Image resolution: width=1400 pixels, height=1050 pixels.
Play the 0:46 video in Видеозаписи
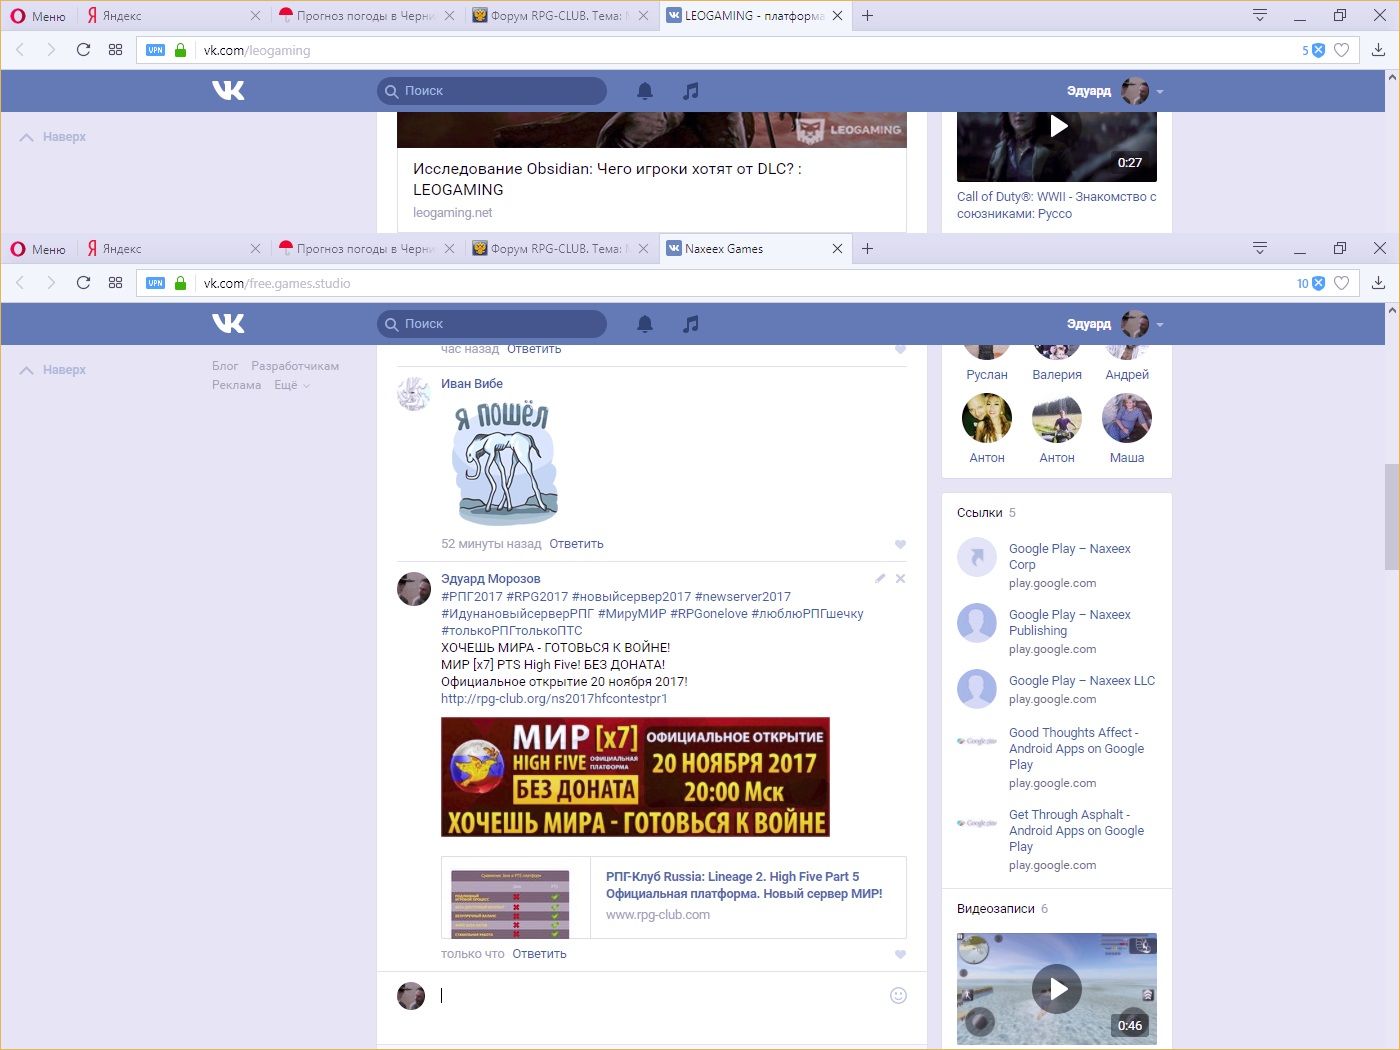[1056, 989]
